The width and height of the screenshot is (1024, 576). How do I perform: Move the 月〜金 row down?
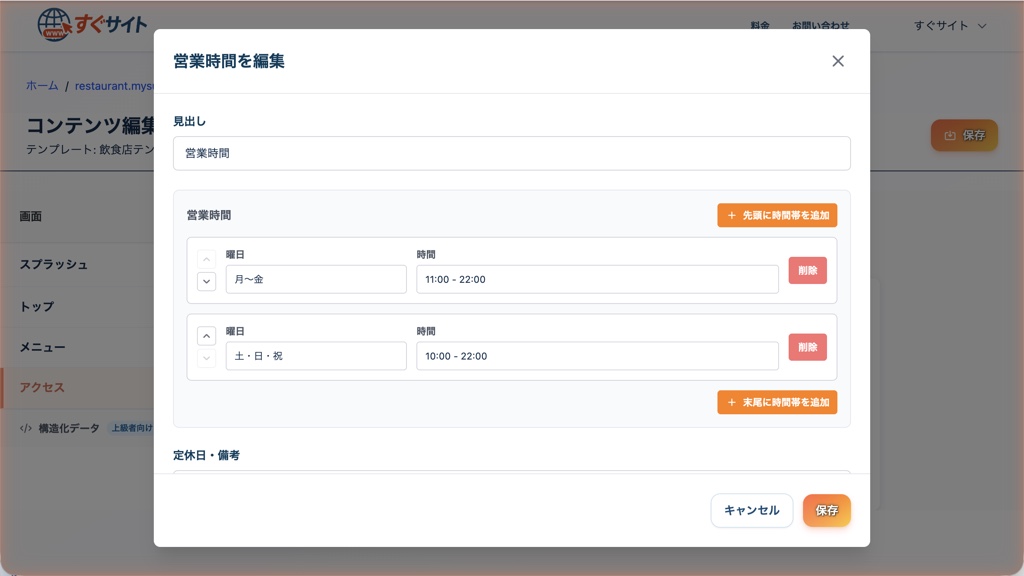206,281
